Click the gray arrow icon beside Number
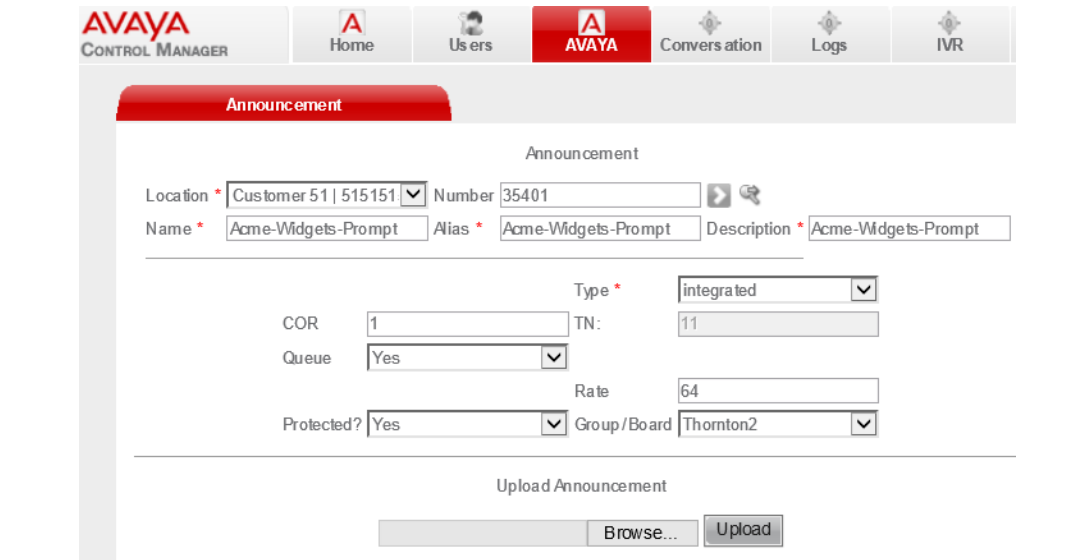The height and width of the screenshot is (560, 1078). coord(719,195)
